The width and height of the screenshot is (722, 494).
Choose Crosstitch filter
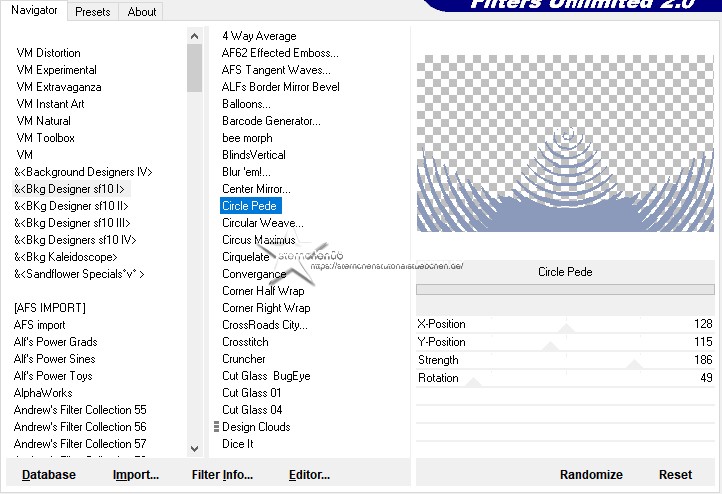[x=245, y=342]
